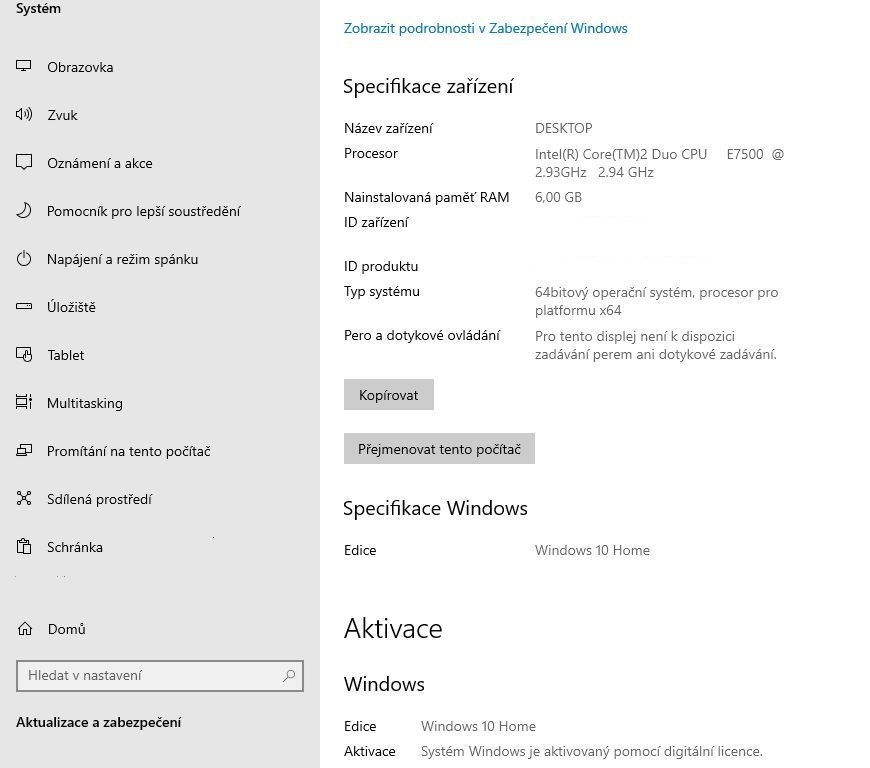870x768 pixels.
Task: Click Přejmenovat tento počítač button
Action: point(439,449)
